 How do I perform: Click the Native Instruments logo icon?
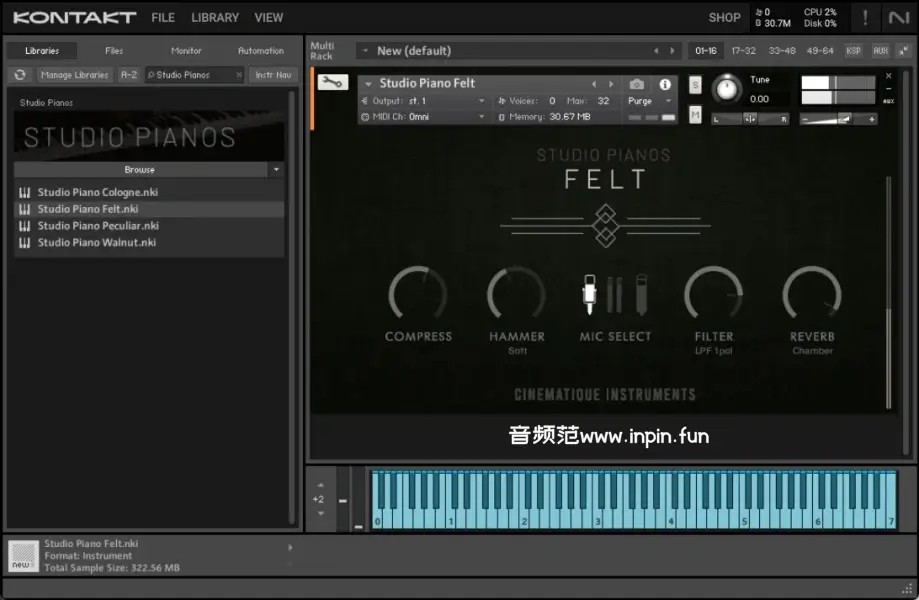tap(898, 18)
